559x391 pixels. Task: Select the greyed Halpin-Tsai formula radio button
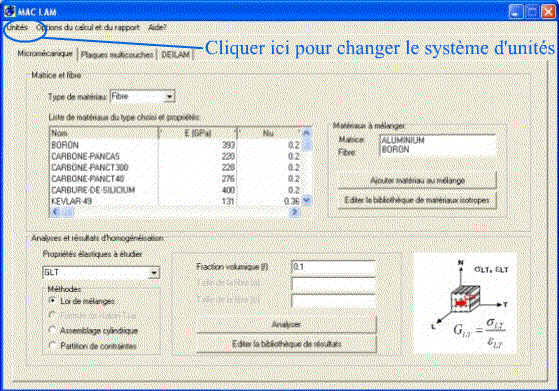[x=52, y=315]
